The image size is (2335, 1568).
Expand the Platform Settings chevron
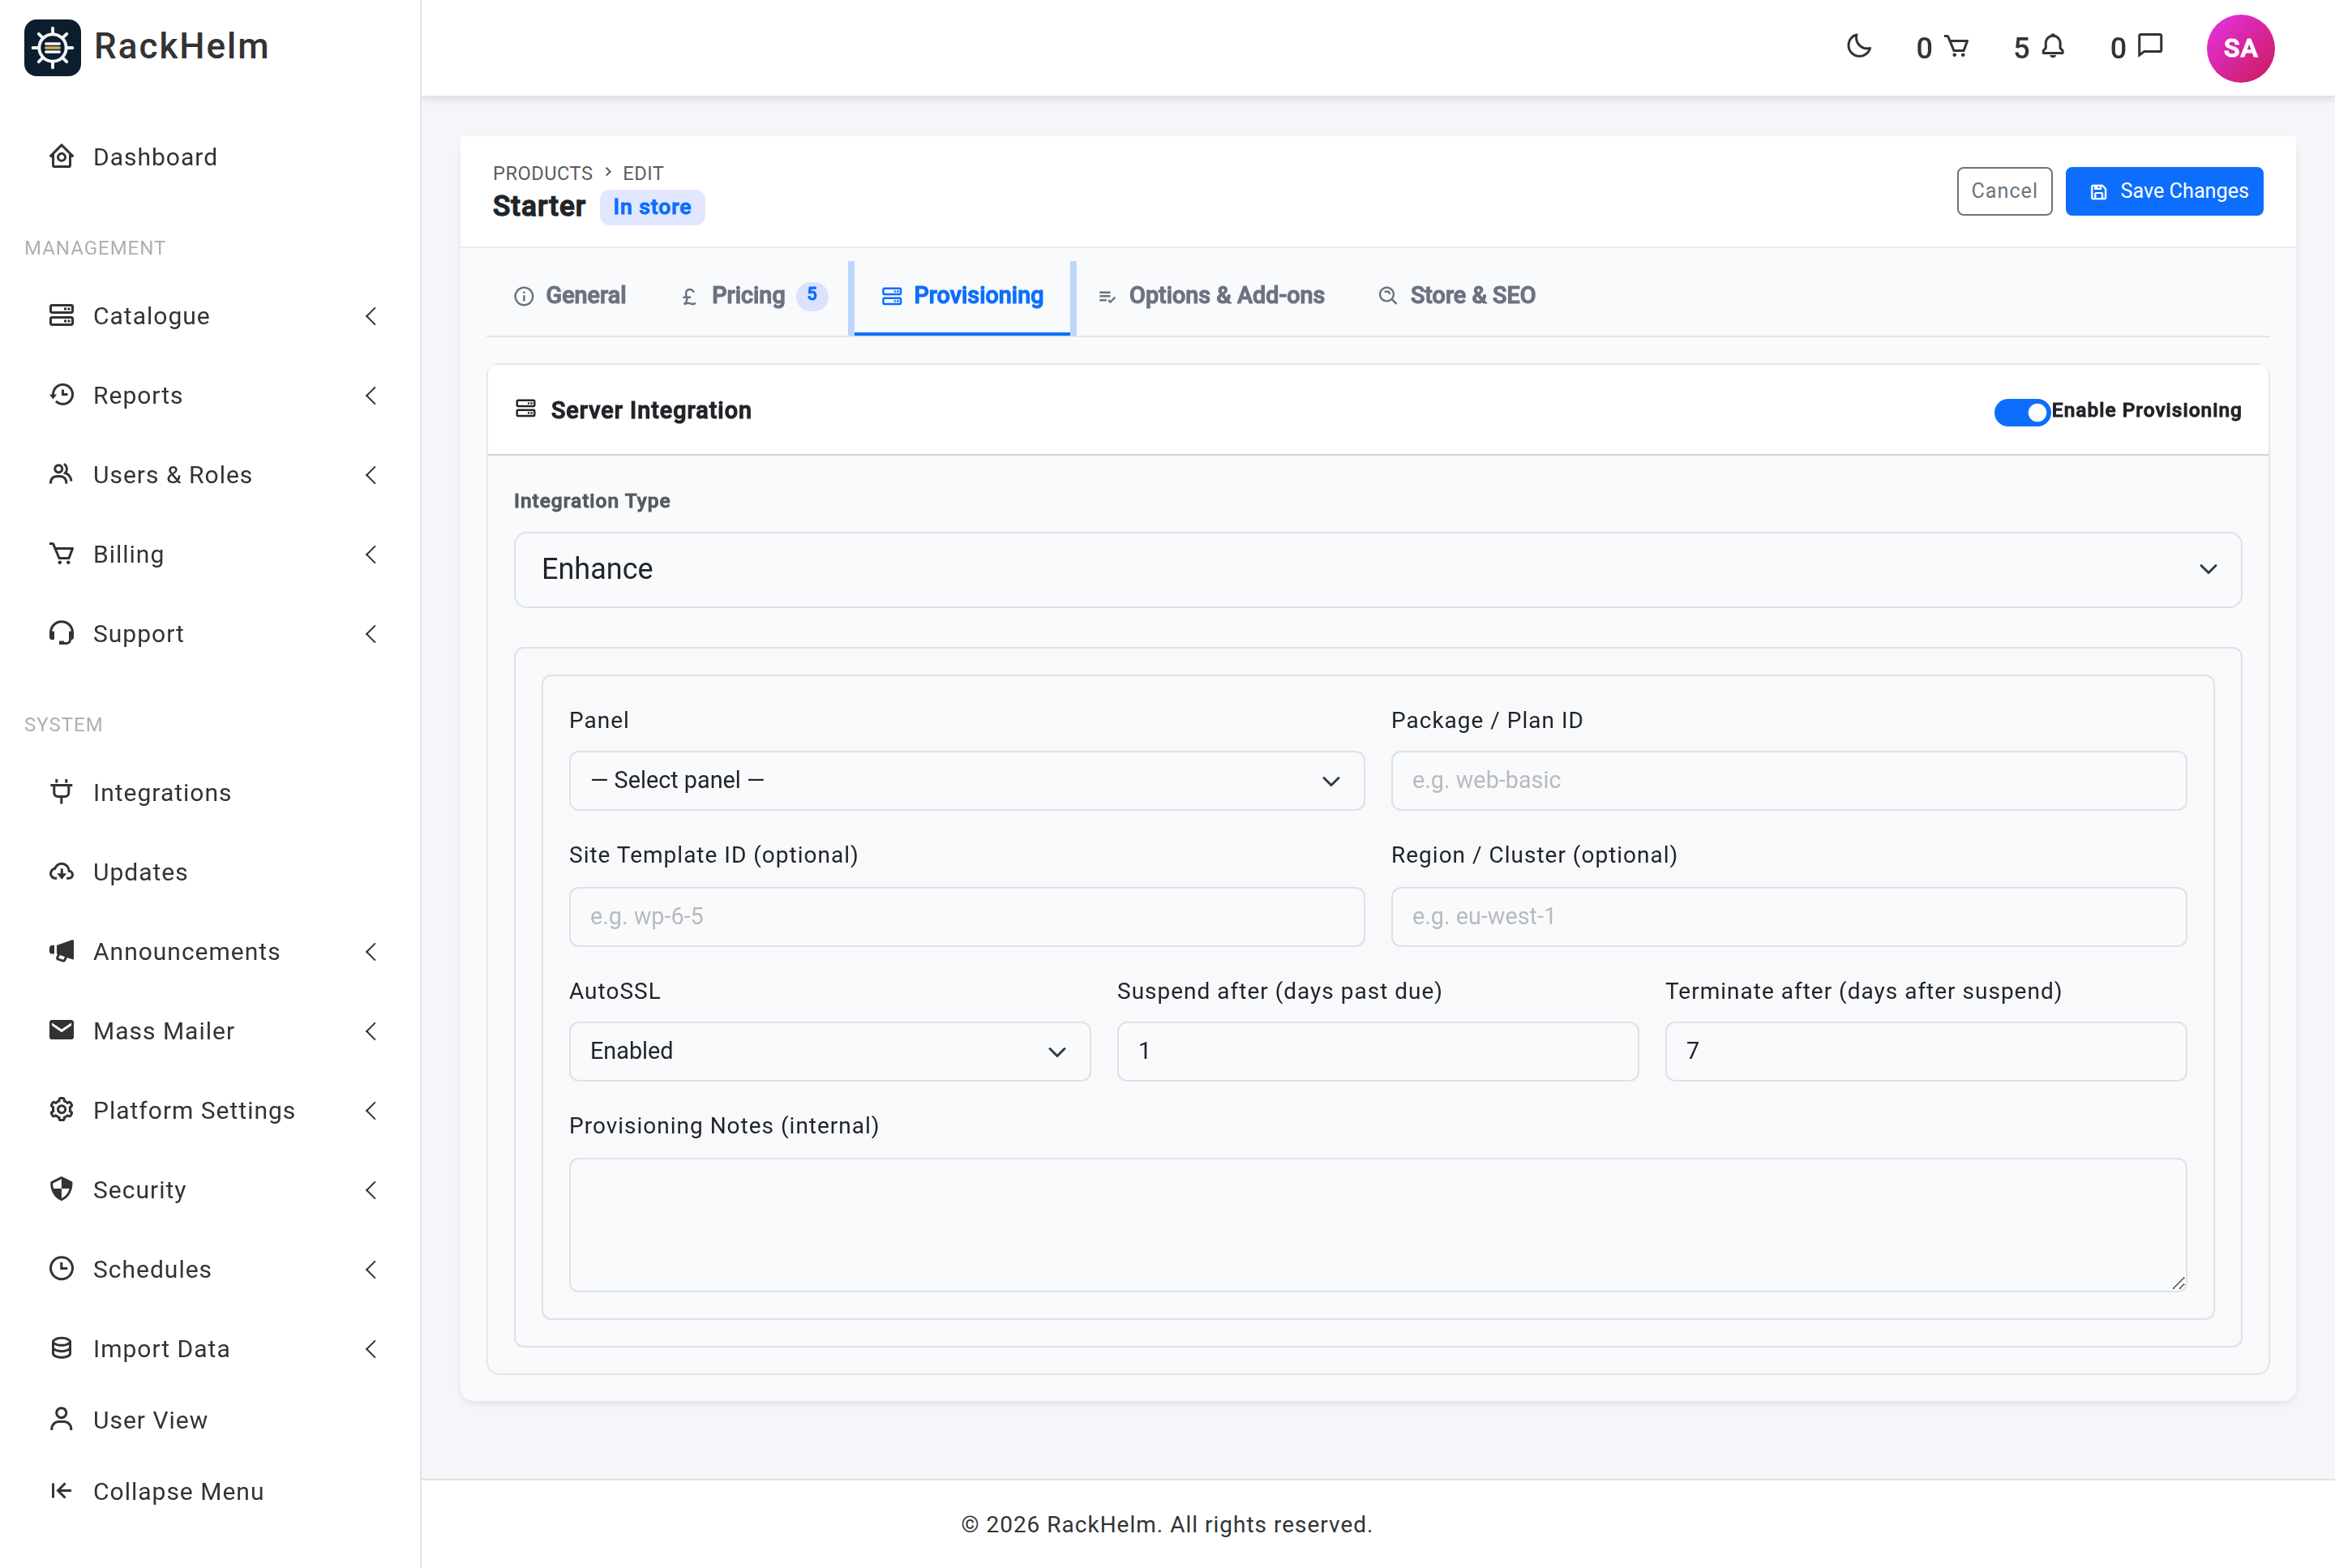tap(371, 1110)
